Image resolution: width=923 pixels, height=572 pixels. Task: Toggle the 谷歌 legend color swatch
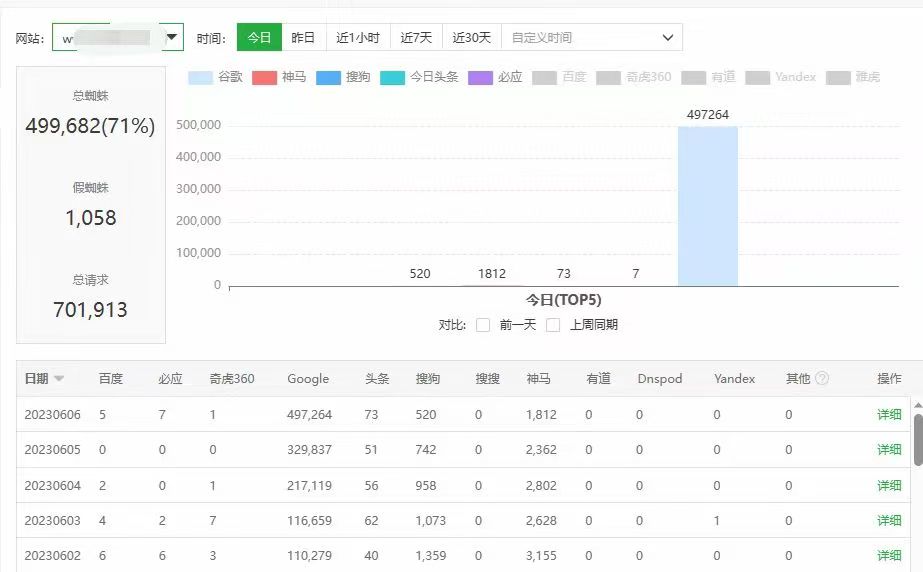tap(200, 77)
